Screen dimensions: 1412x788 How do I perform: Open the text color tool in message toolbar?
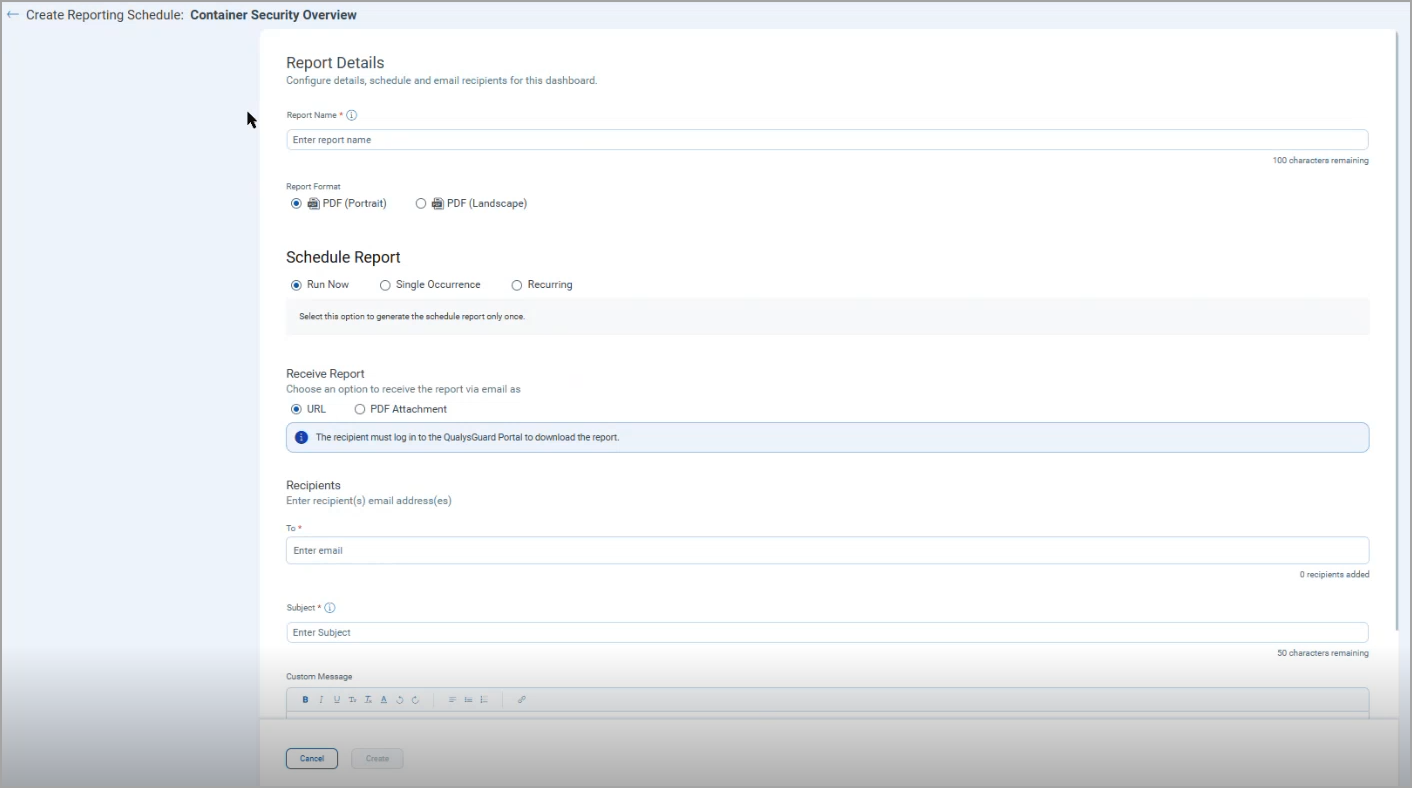[383, 700]
